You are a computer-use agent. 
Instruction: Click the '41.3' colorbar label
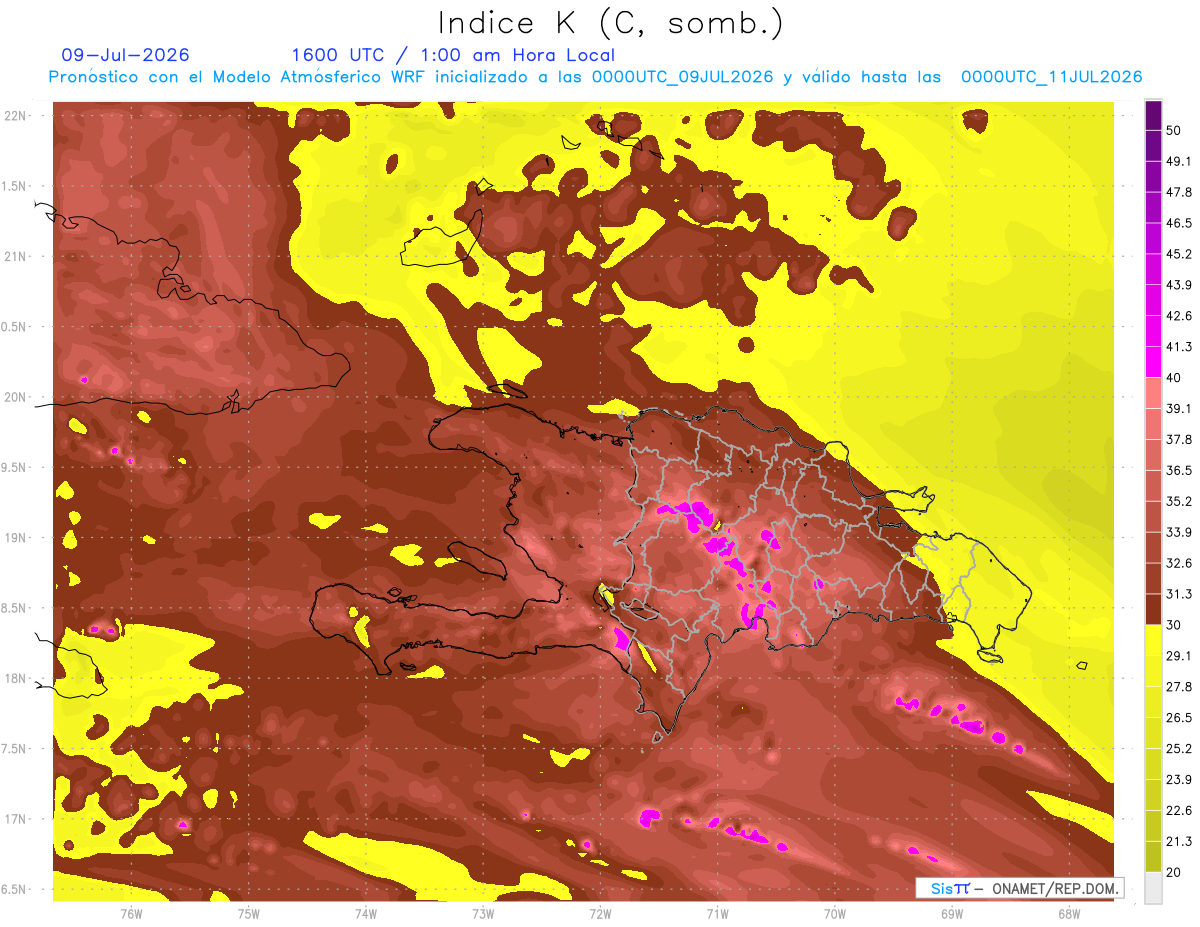tap(1179, 347)
